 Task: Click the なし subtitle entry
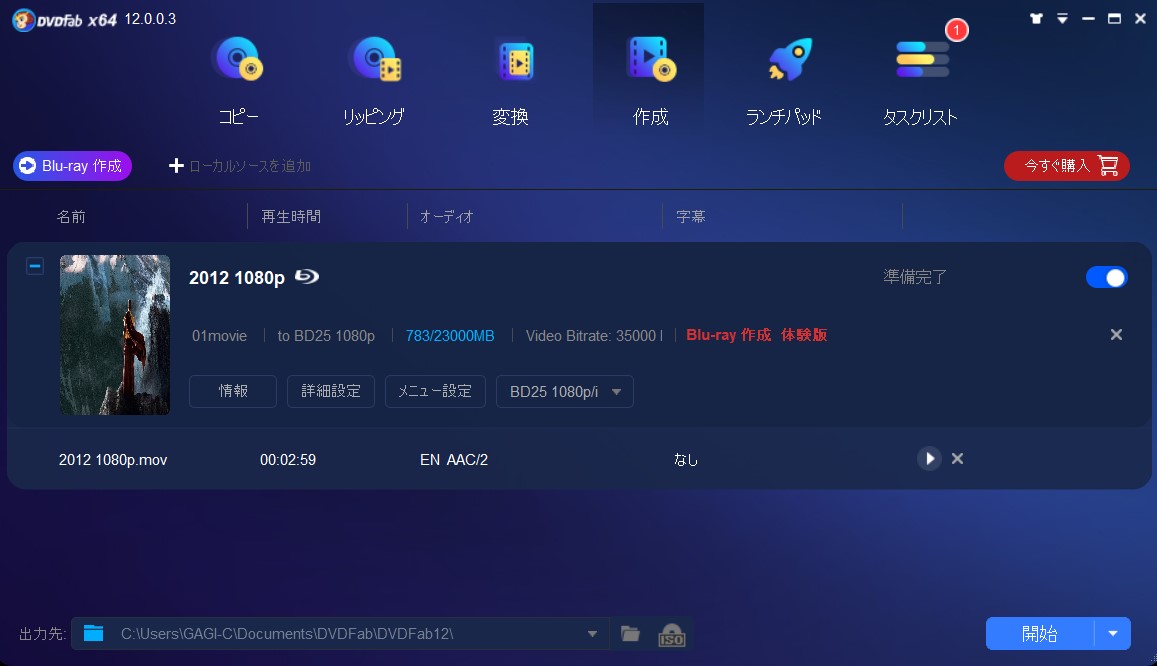[x=685, y=459]
